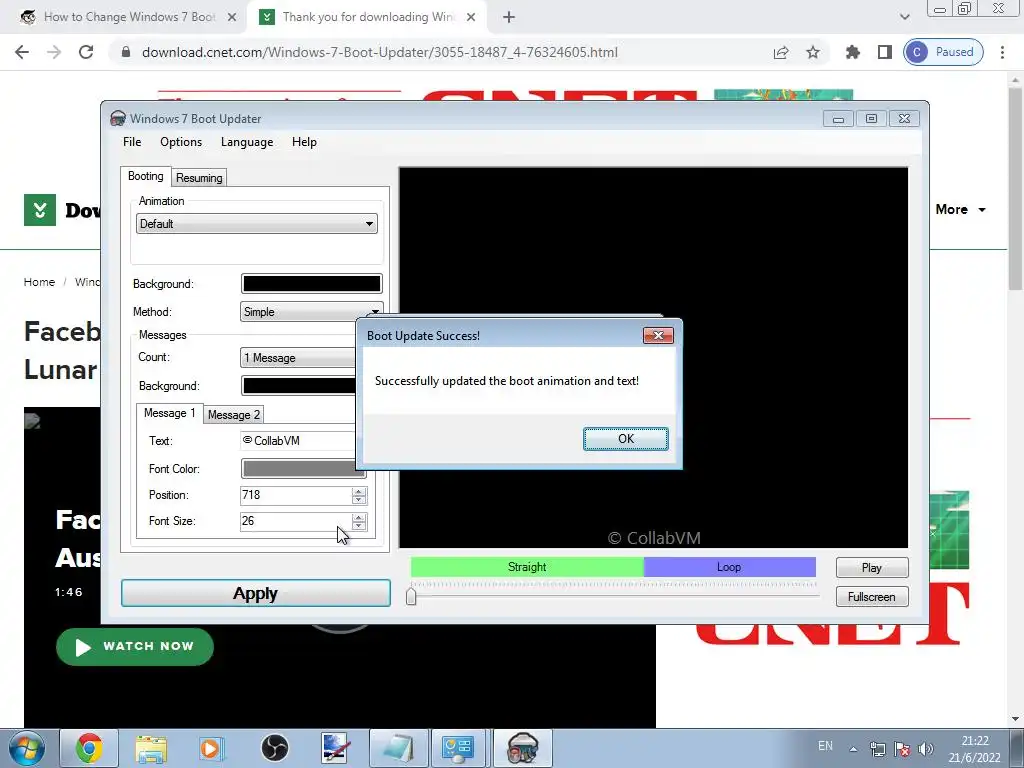Open Windows Media Player from taskbar
This screenshot has height=768, width=1024.
pos(210,748)
